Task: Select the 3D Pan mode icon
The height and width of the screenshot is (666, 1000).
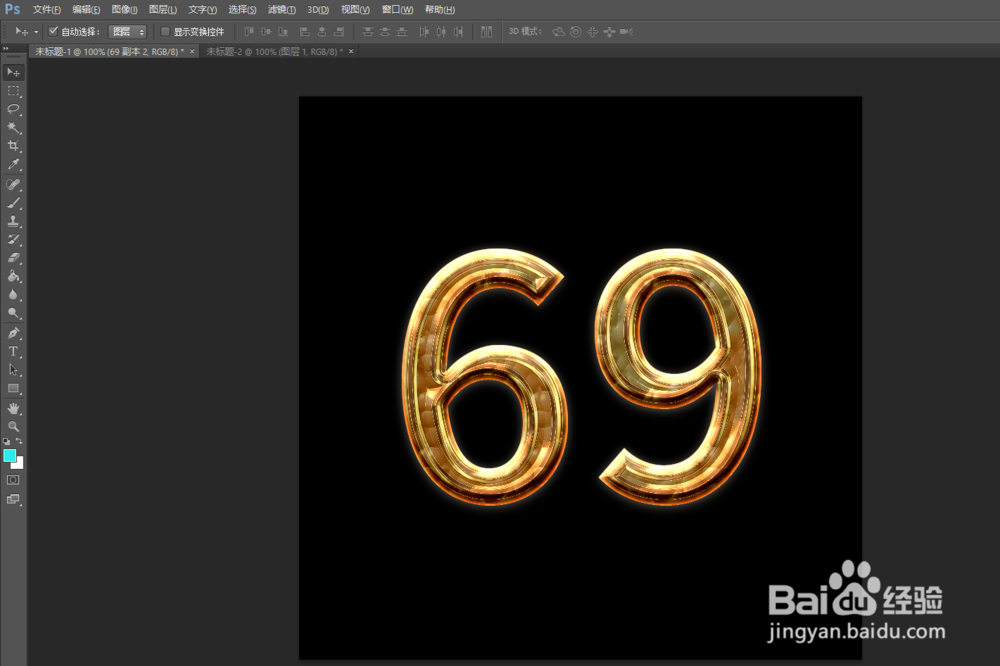Action: 592,31
